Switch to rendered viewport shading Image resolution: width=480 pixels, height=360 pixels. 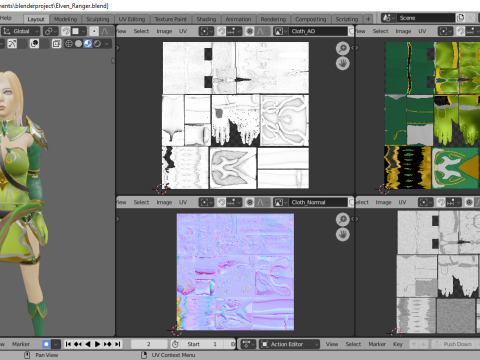pyautogui.click(x=97, y=44)
